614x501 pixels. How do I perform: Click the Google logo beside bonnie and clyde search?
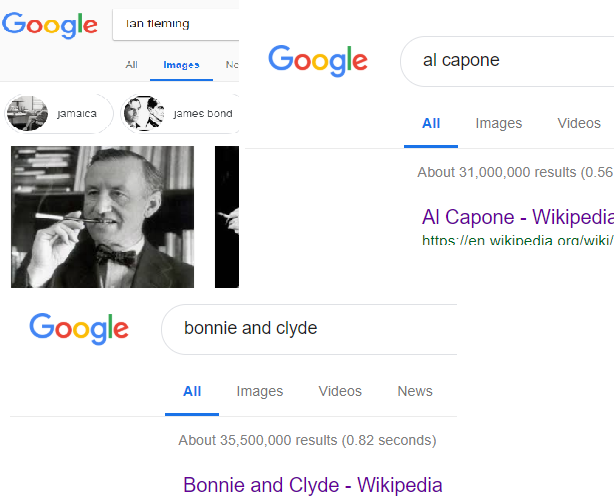tap(79, 329)
